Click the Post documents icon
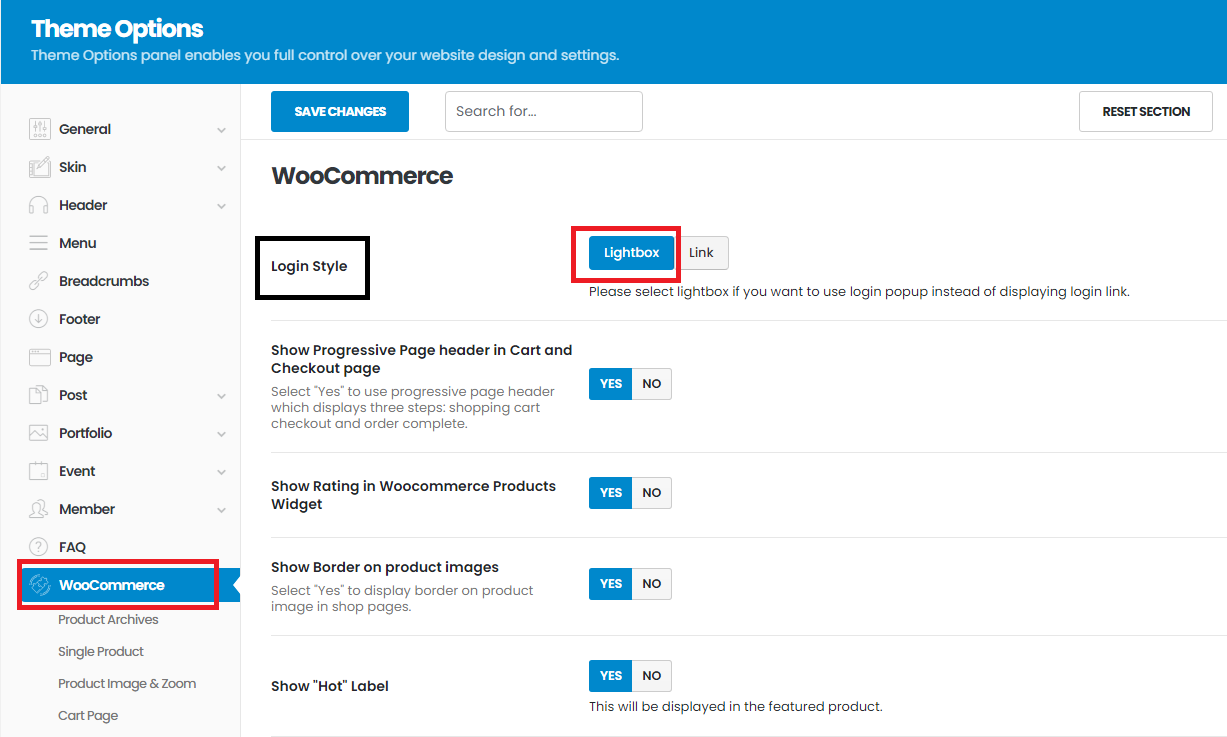This screenshot has width=1227, height=737. pos(39,395)
